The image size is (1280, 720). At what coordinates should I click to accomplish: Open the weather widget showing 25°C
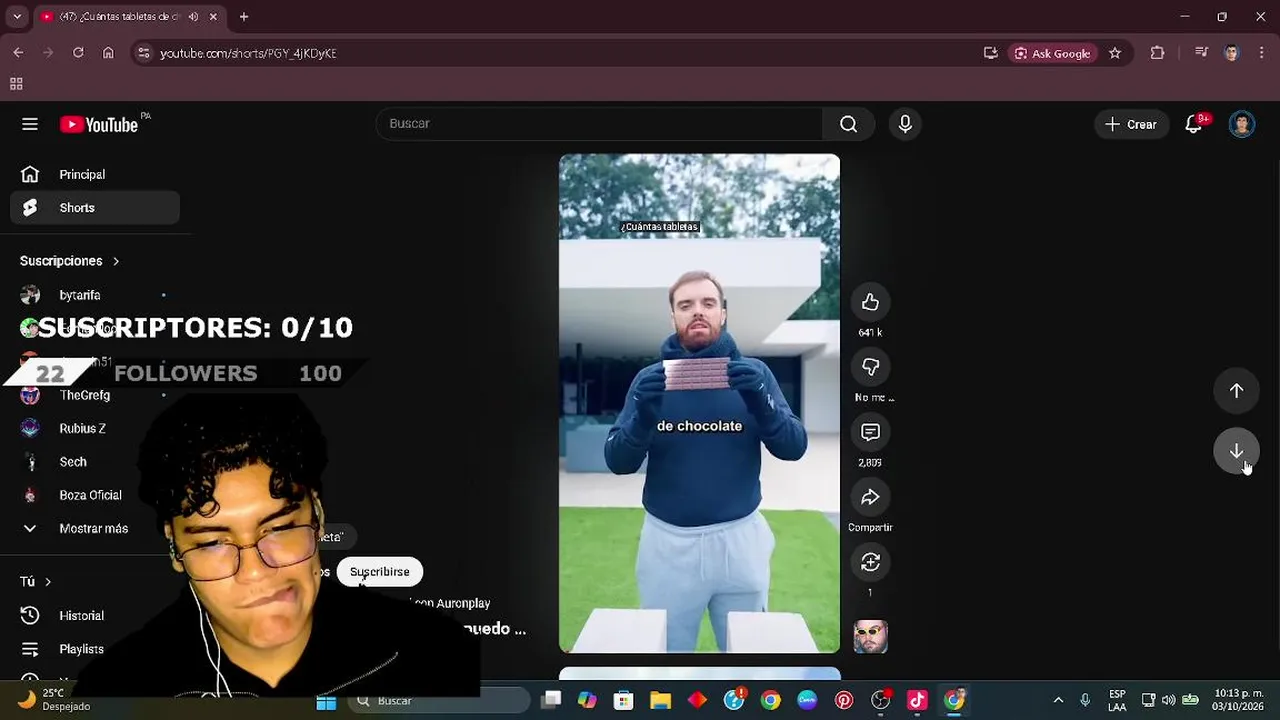[55, 700]
